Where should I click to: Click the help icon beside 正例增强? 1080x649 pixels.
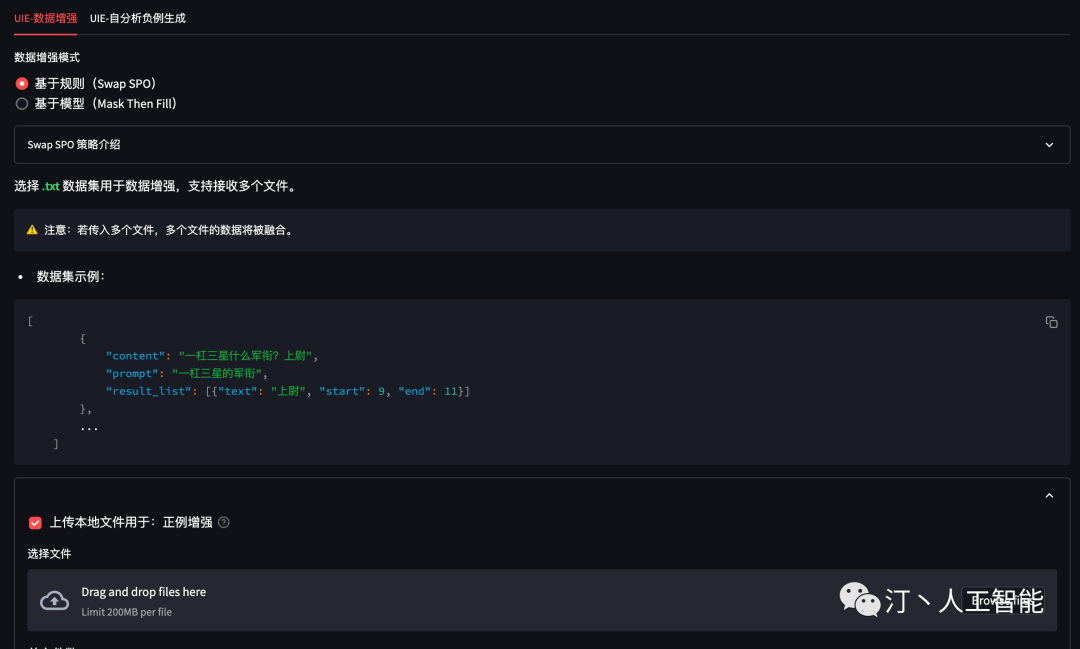[224, 522]
